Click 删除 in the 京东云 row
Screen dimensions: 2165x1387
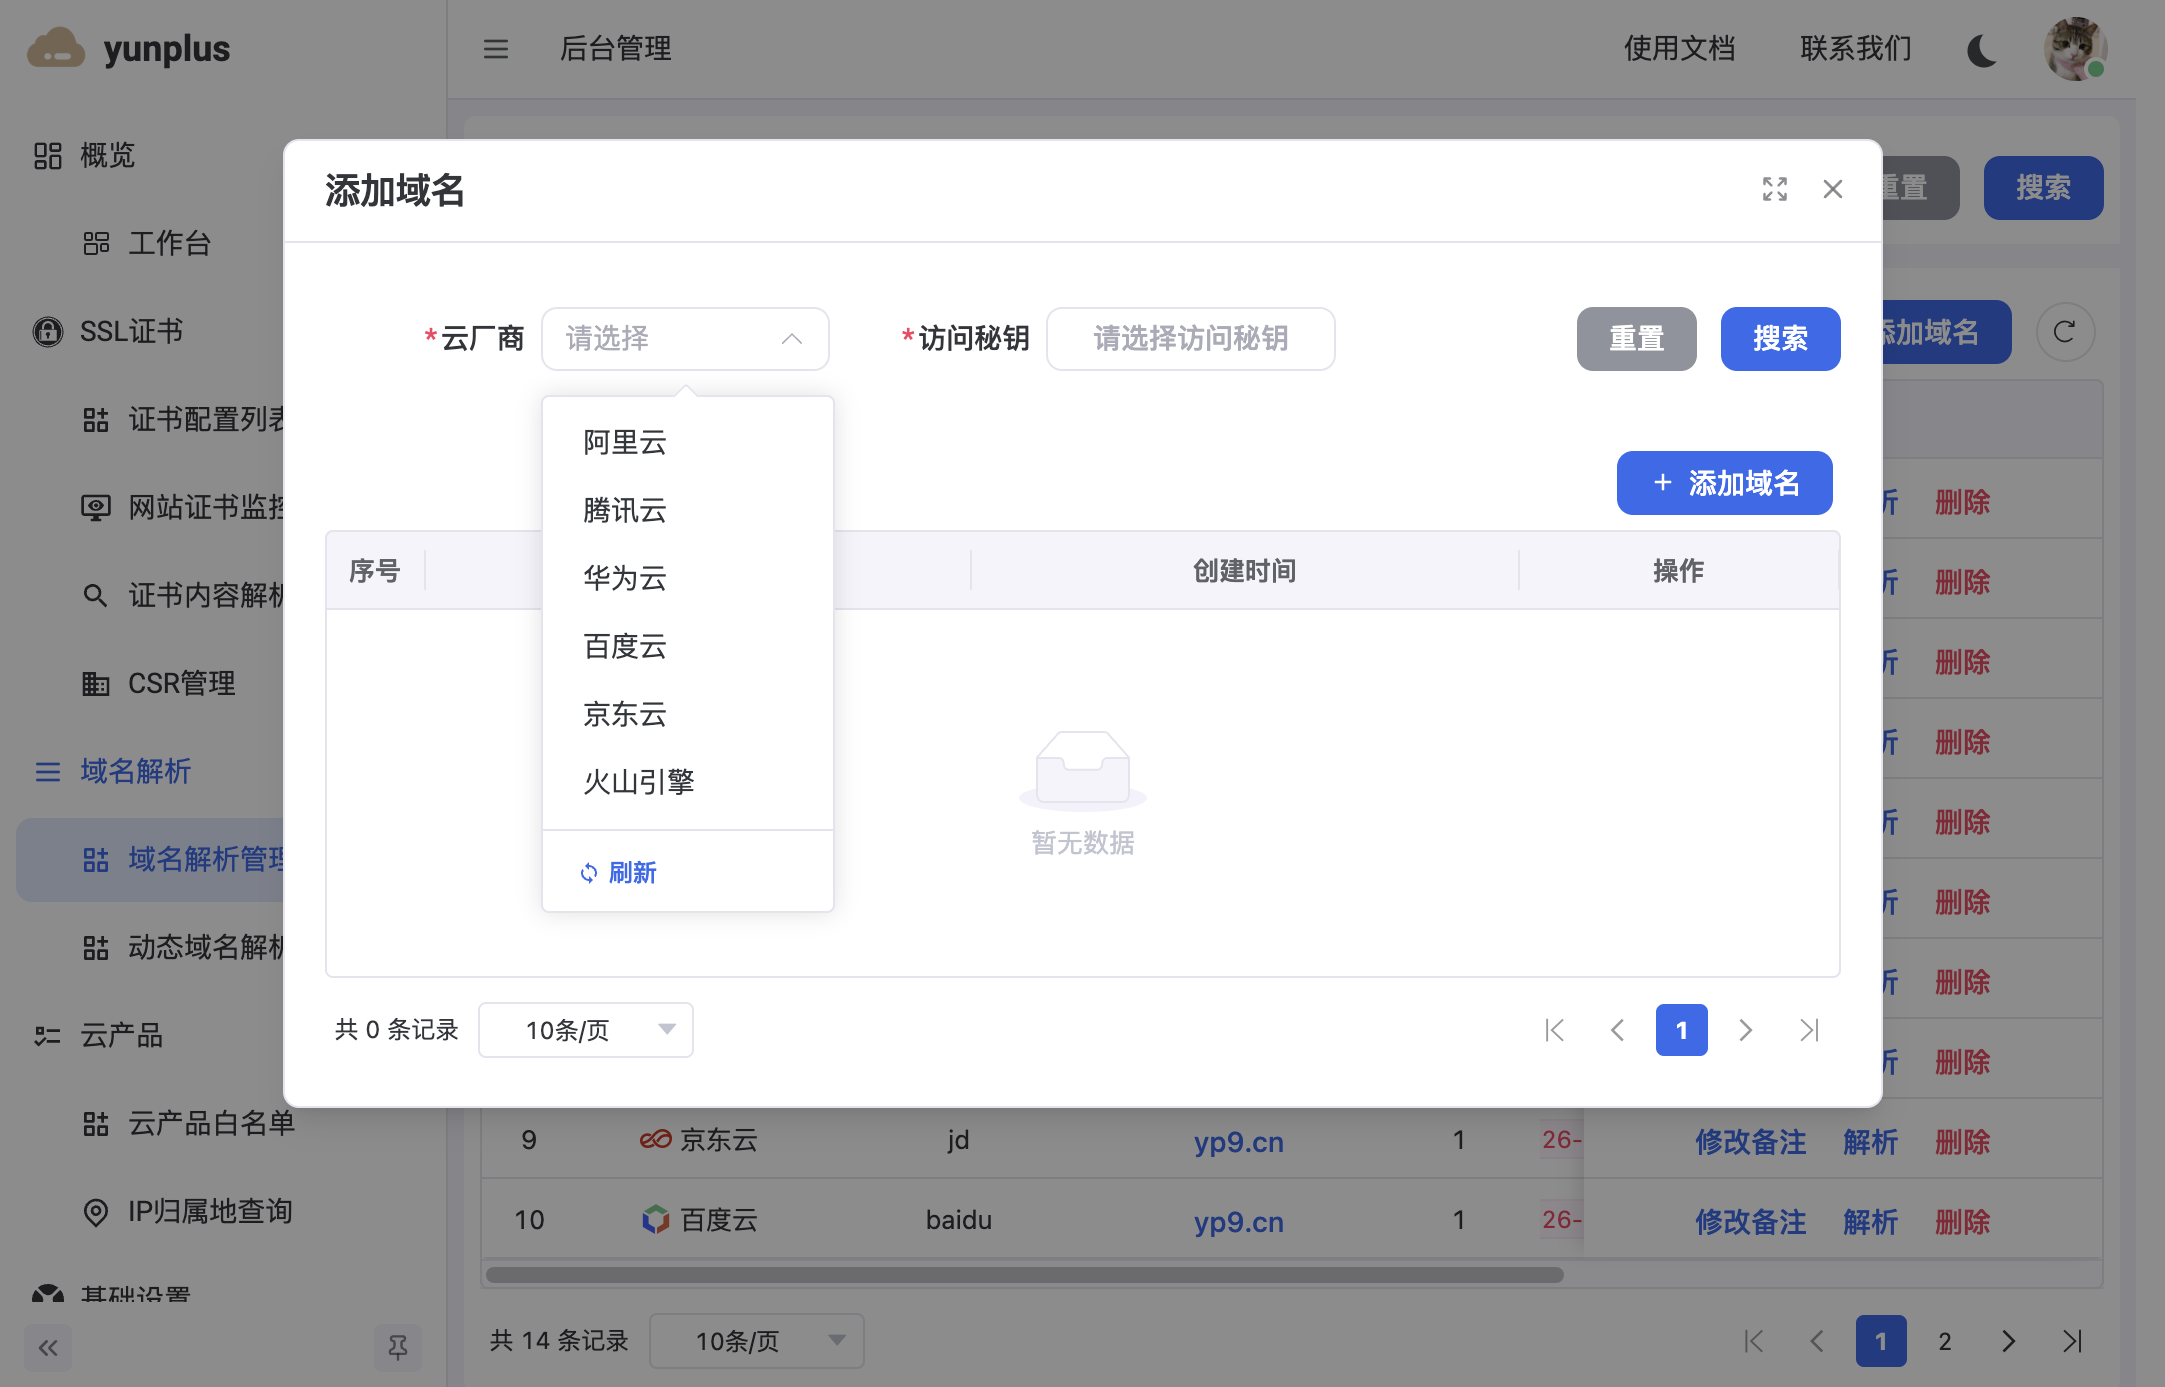[1962, 1141]
